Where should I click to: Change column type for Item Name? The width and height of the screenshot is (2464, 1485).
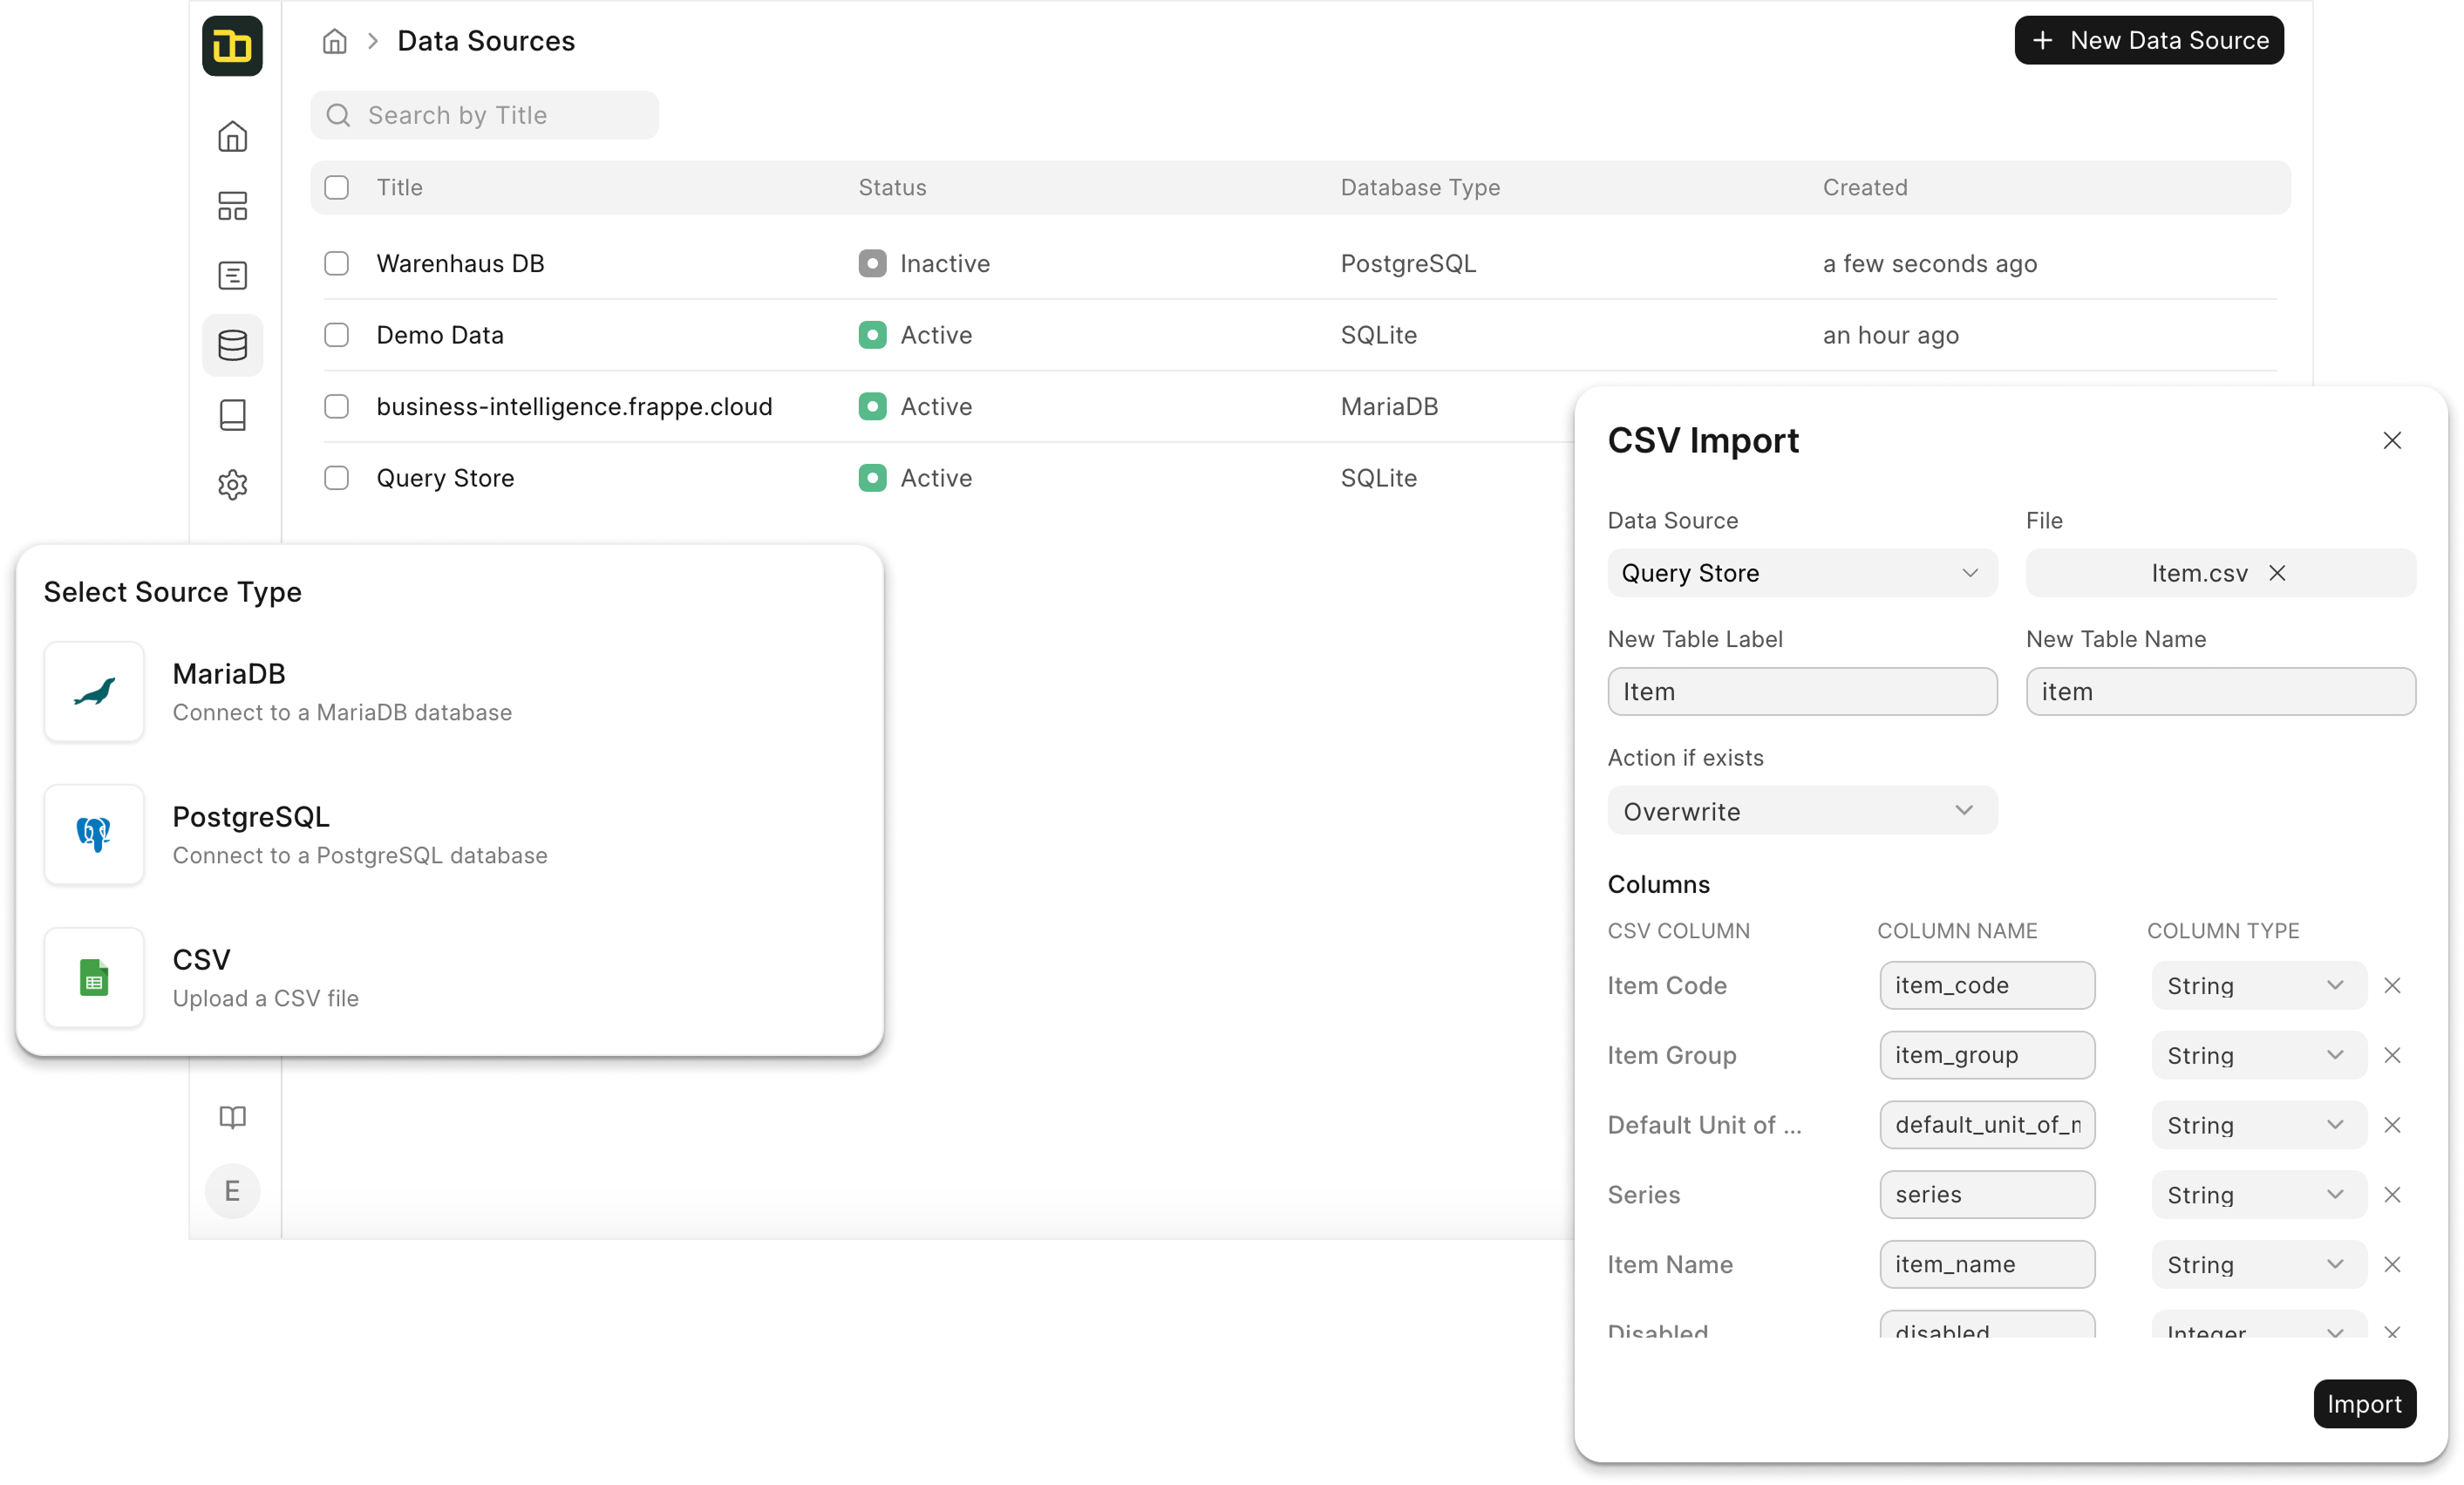pos(2258,1264)
